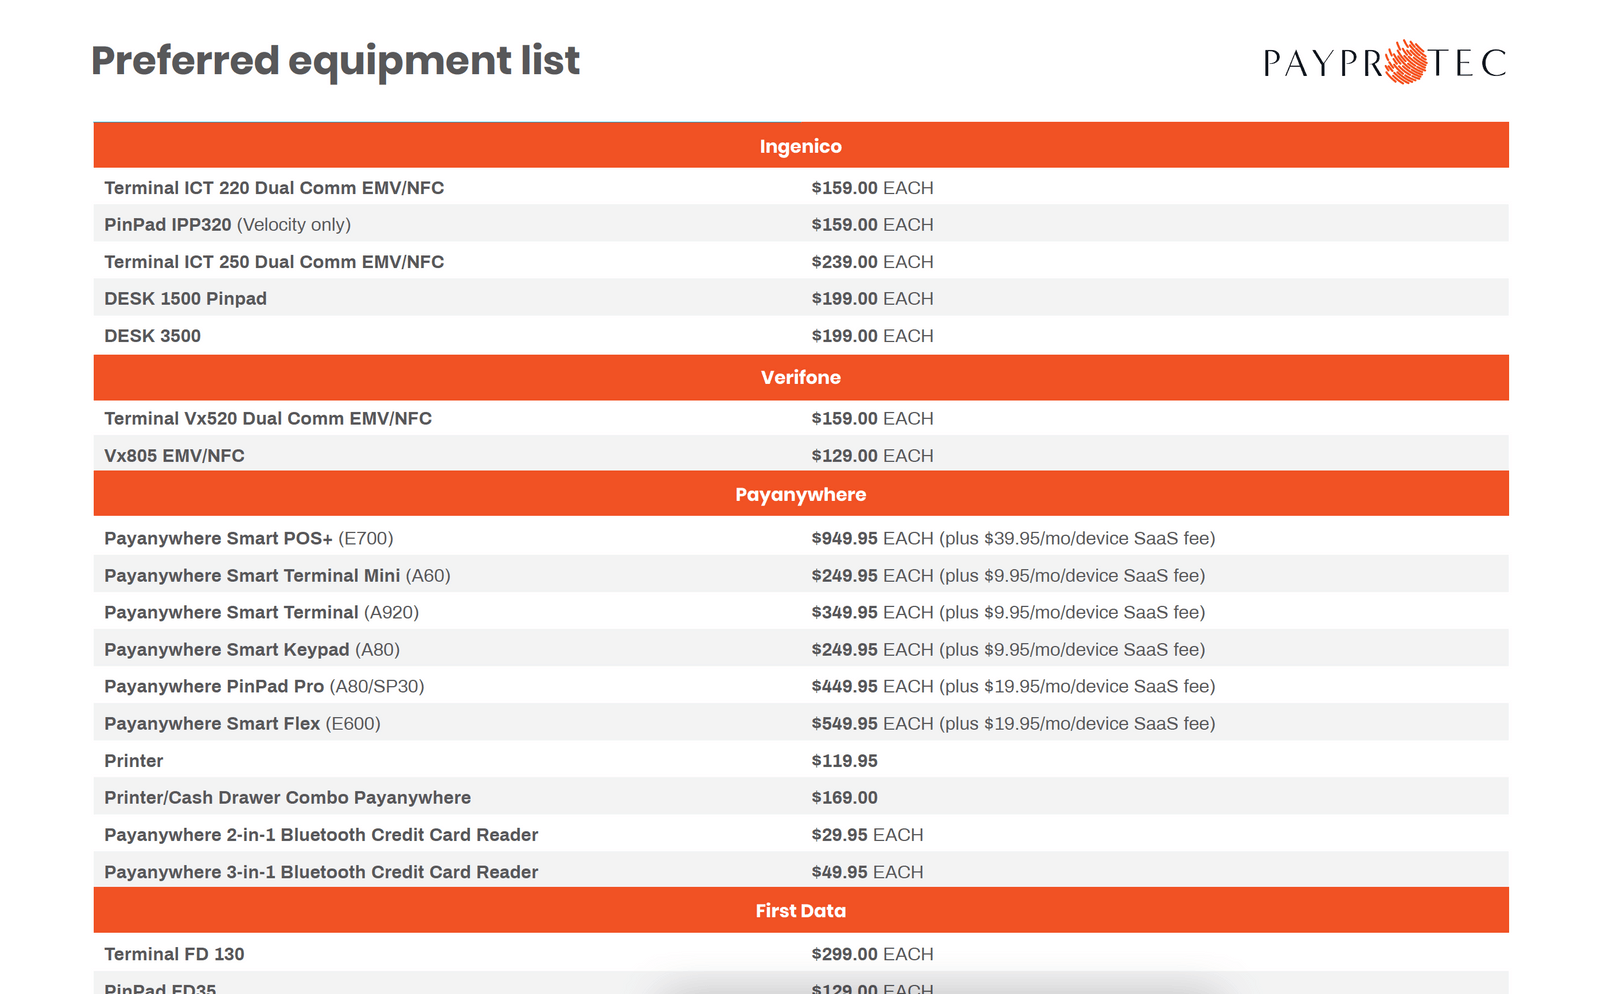Click the Payanywhere Smart Terminal Mini A60 label

[277, 575]
